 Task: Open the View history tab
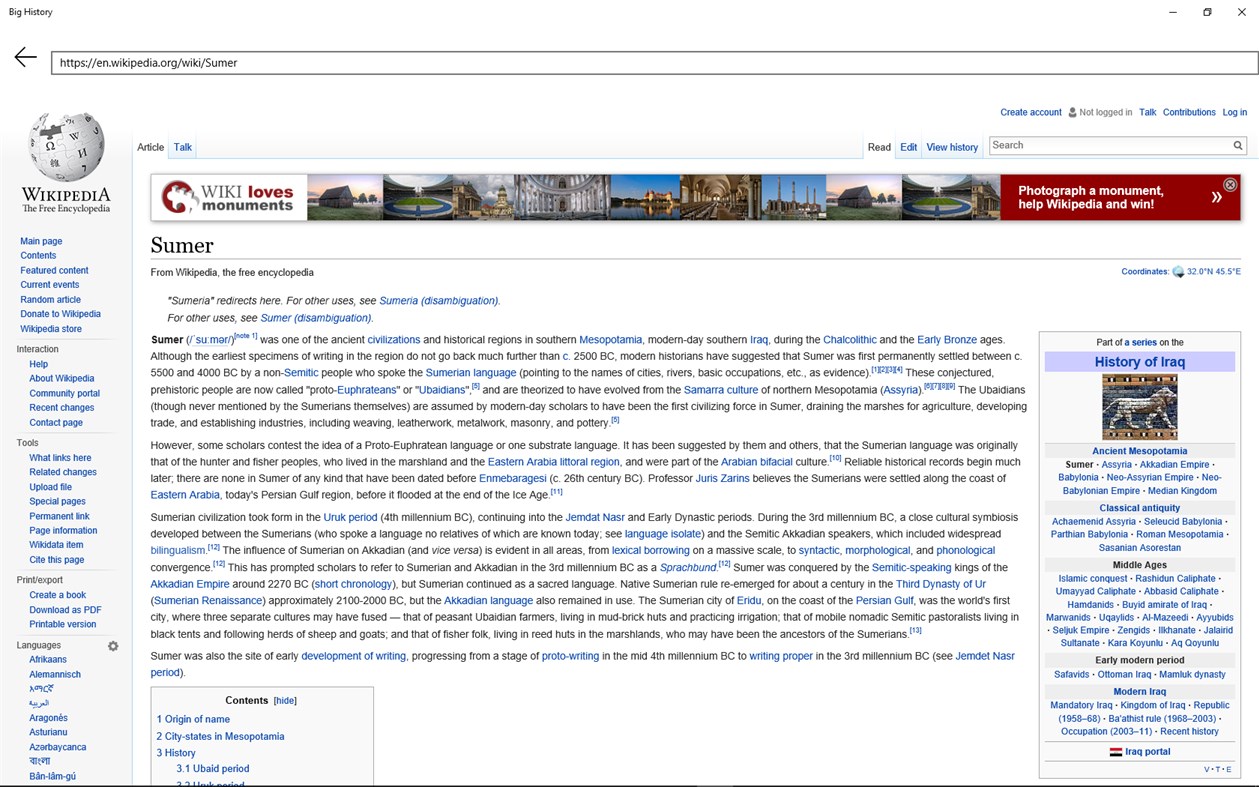(x=952, y=147)
